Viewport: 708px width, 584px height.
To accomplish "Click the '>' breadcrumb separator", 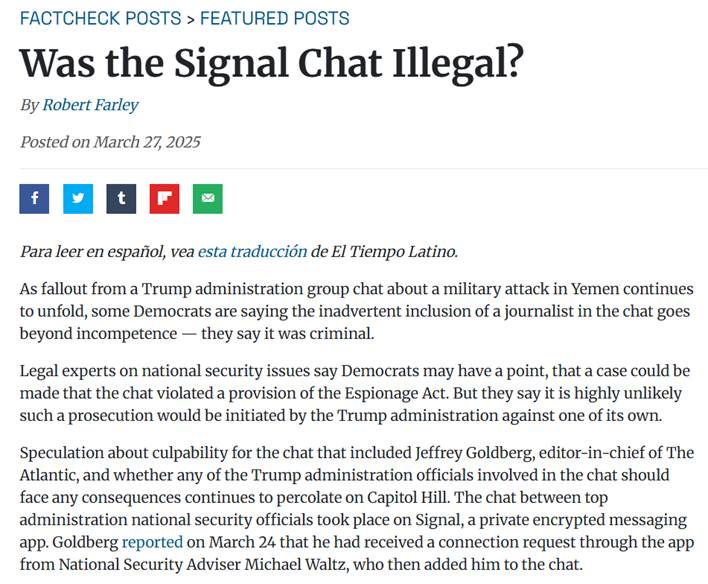I will pos(191,19).
